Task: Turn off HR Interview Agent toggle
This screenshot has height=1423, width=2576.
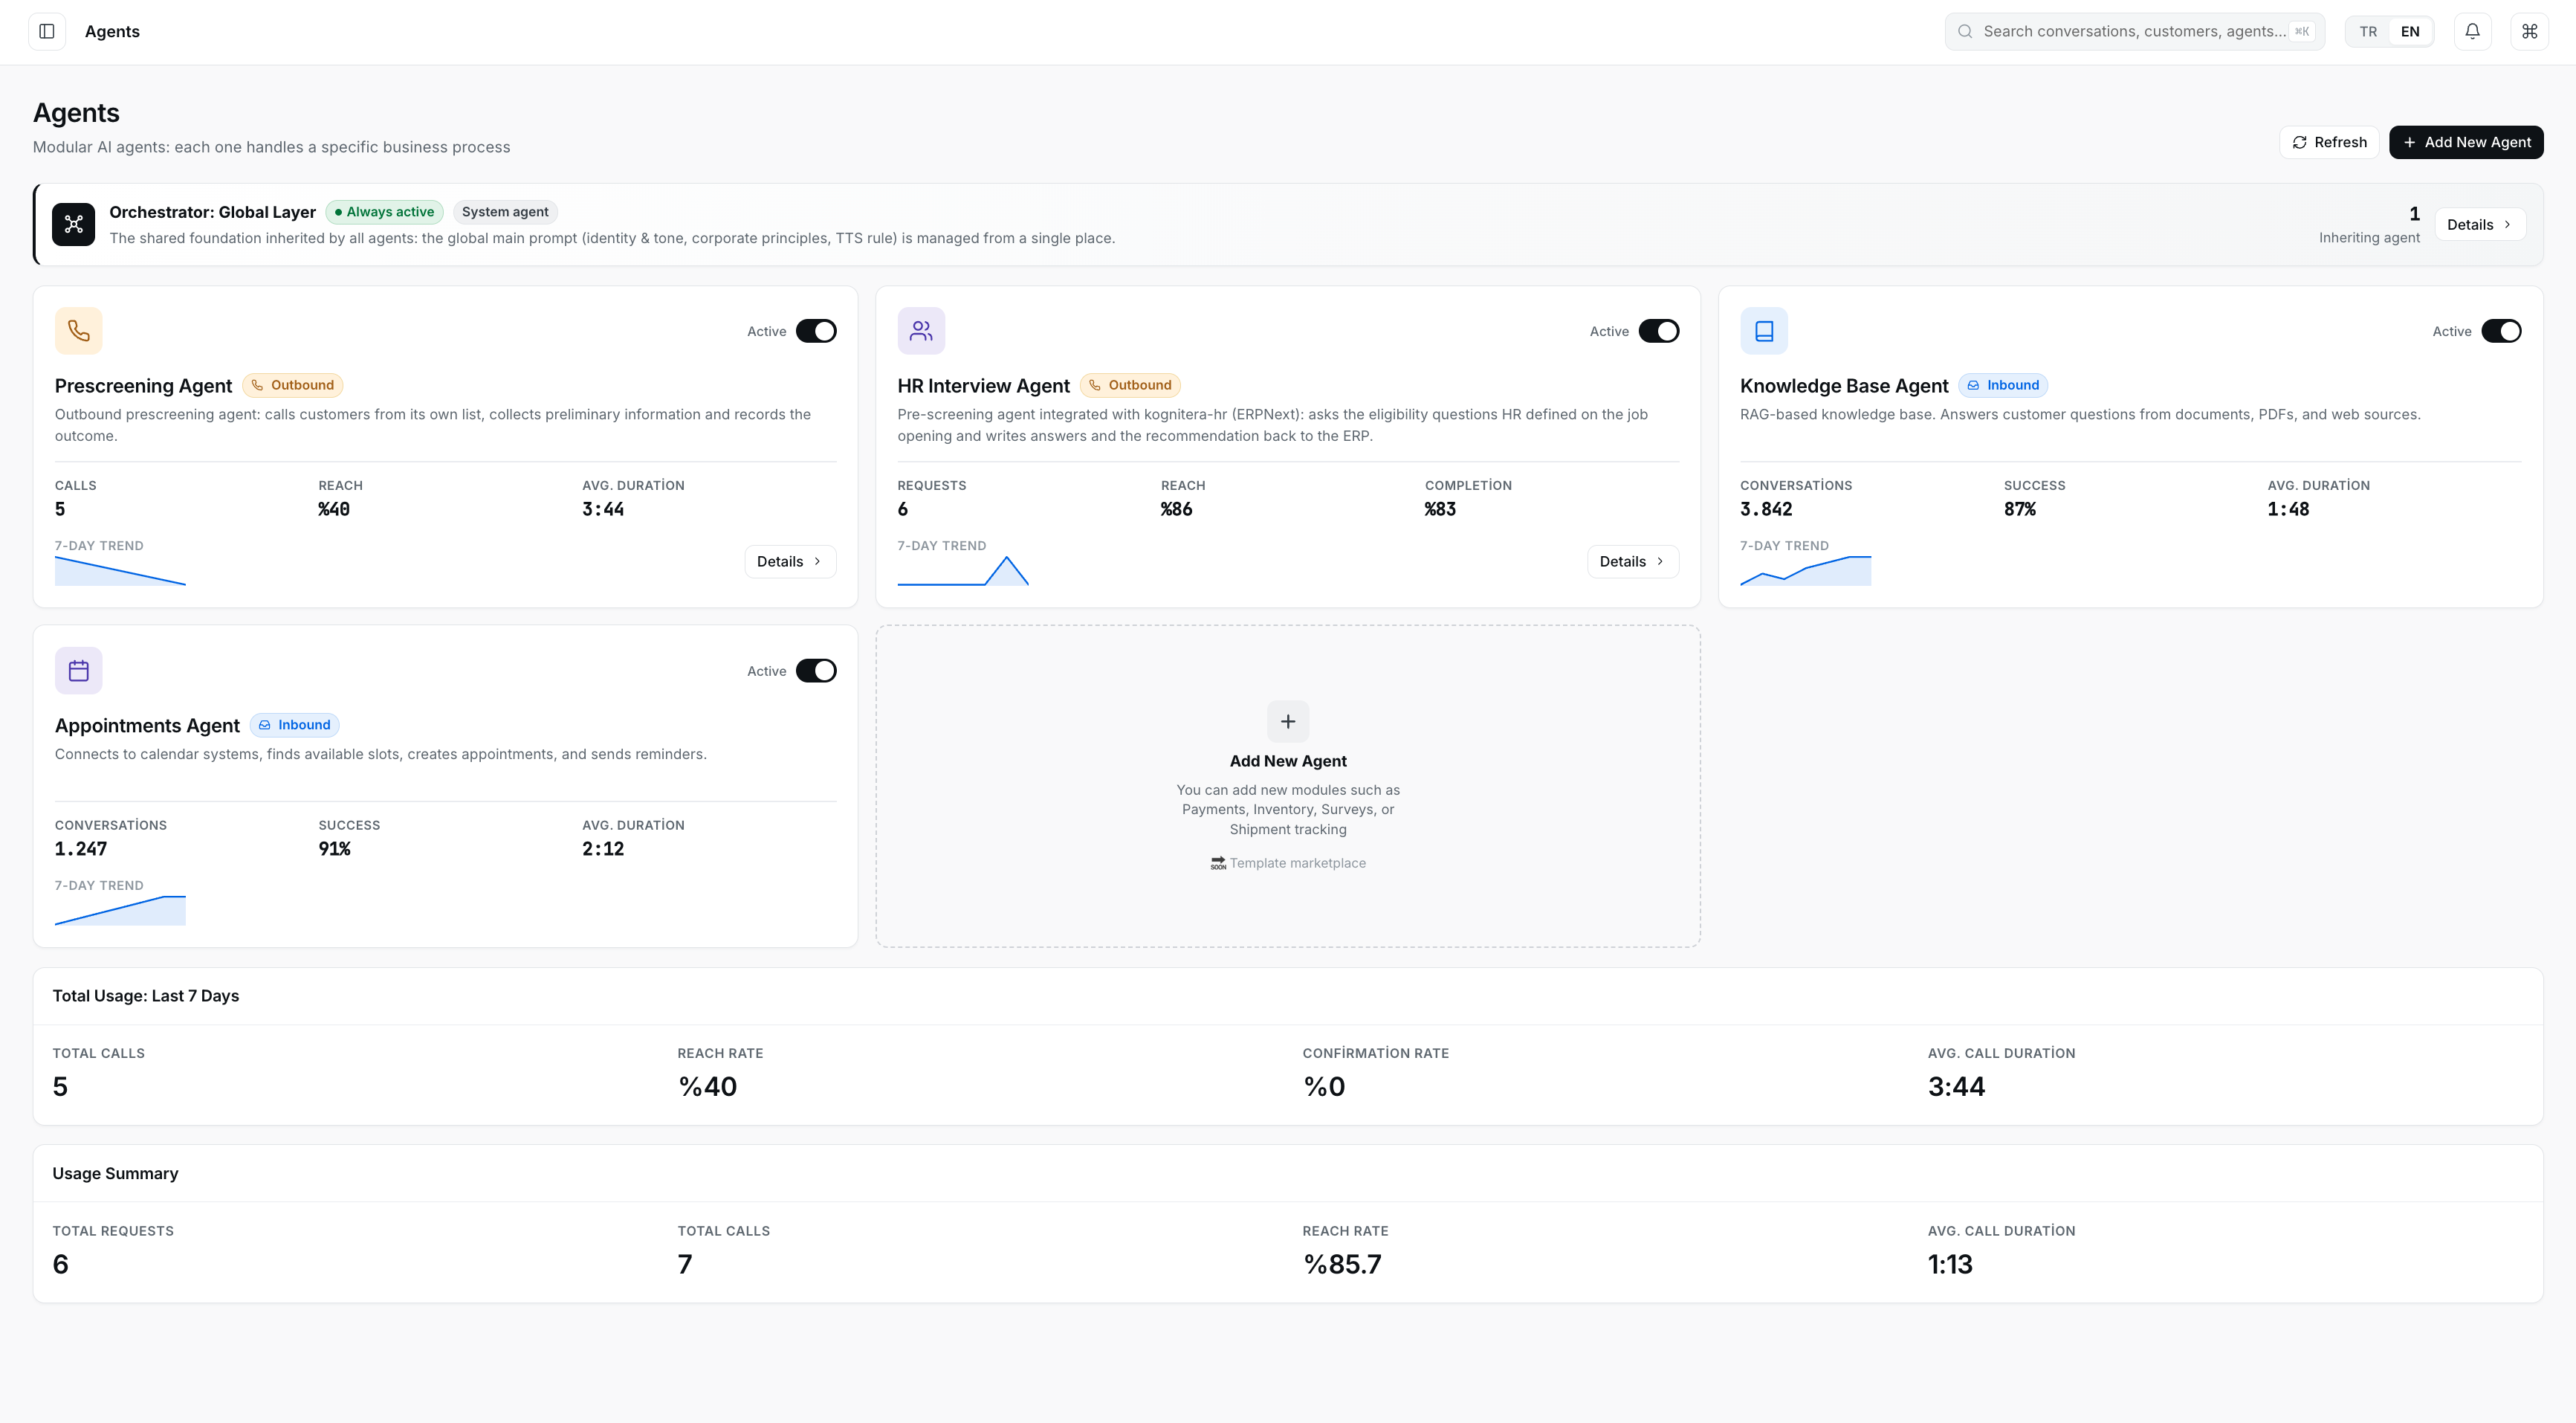Action: 1659,331
